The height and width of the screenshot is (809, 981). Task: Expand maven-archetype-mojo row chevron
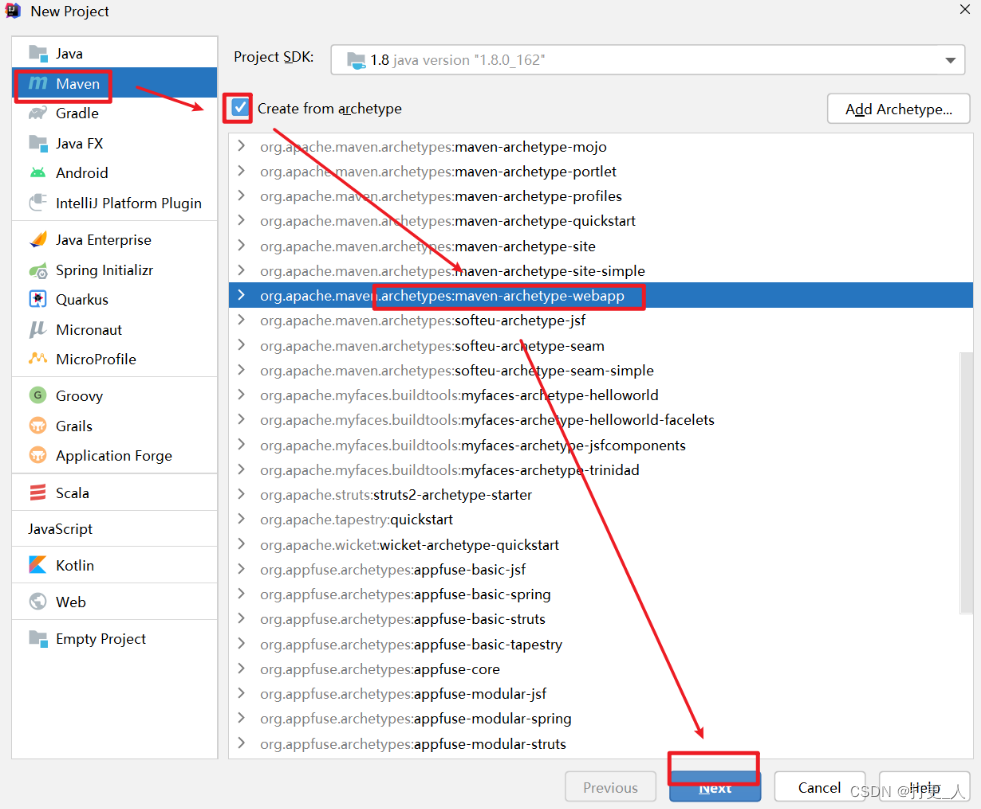[x=241, y=146]
